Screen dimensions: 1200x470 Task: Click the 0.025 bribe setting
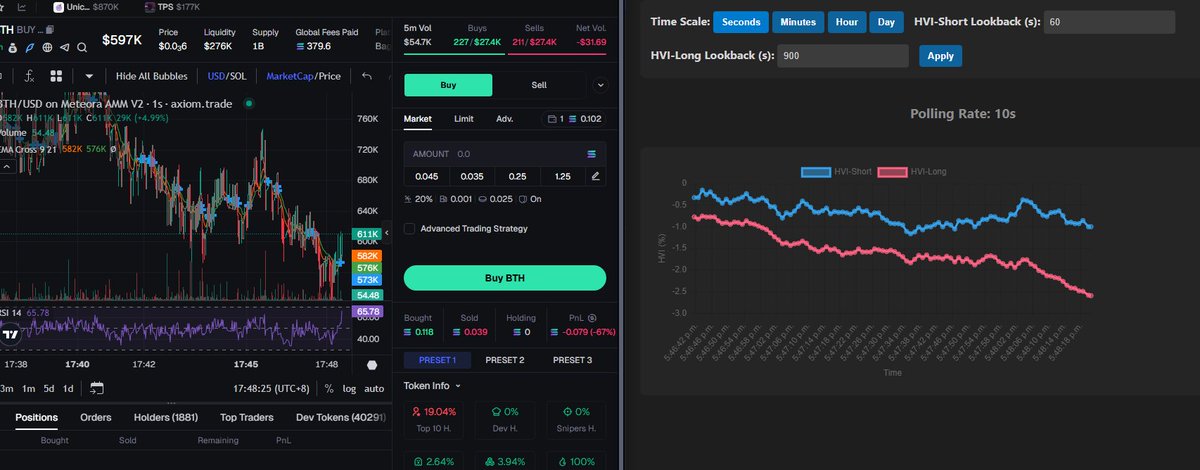click(x=498, y=199)
